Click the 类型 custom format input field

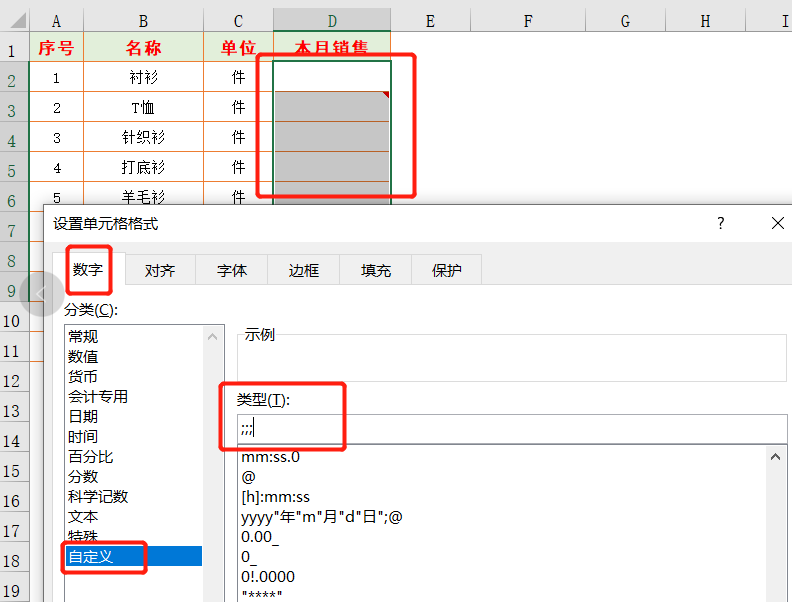click(x=512, y=429)
